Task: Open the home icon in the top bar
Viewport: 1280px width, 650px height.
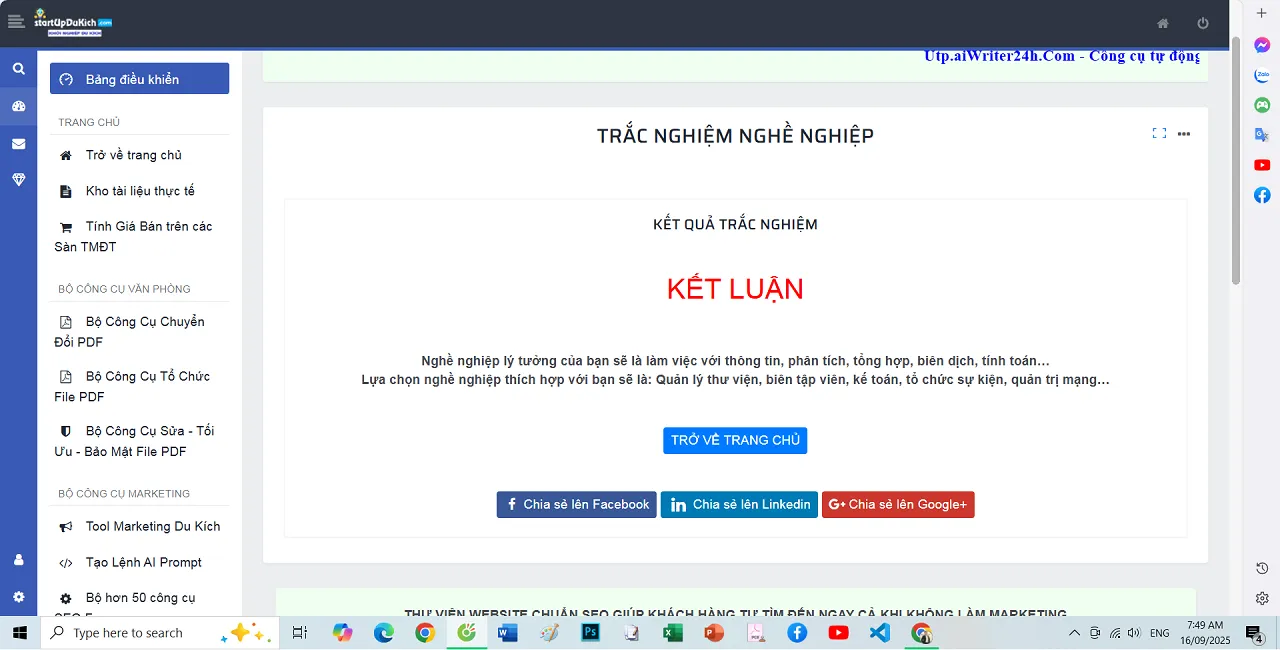Action: (x=1163, y=23)
